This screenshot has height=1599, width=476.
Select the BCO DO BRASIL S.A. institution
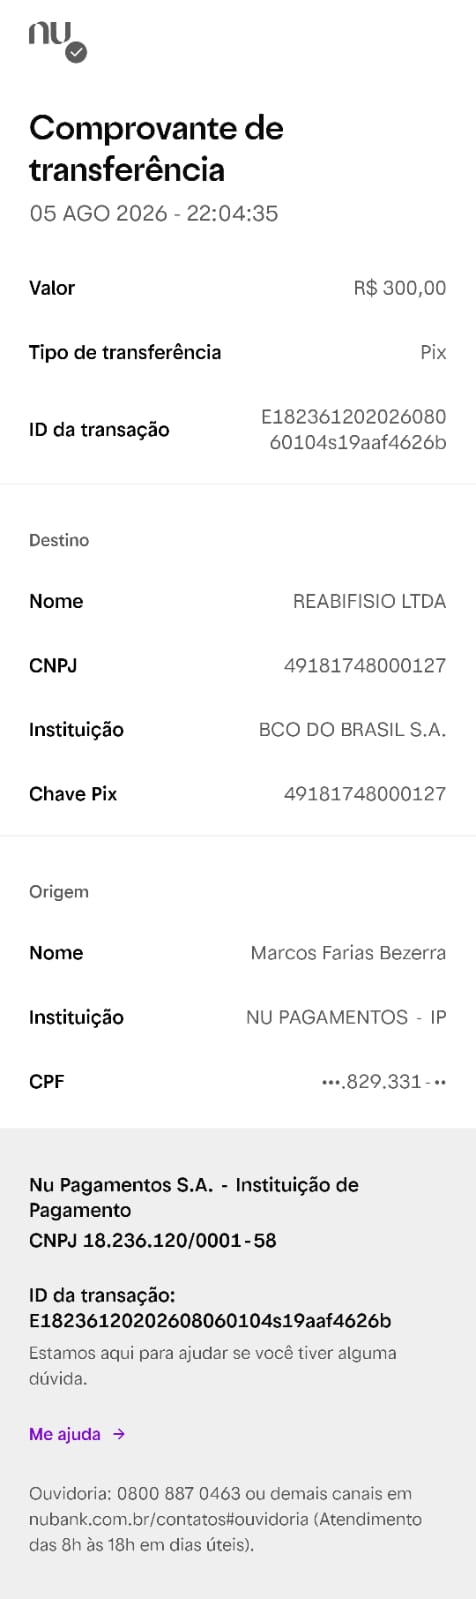352,729
